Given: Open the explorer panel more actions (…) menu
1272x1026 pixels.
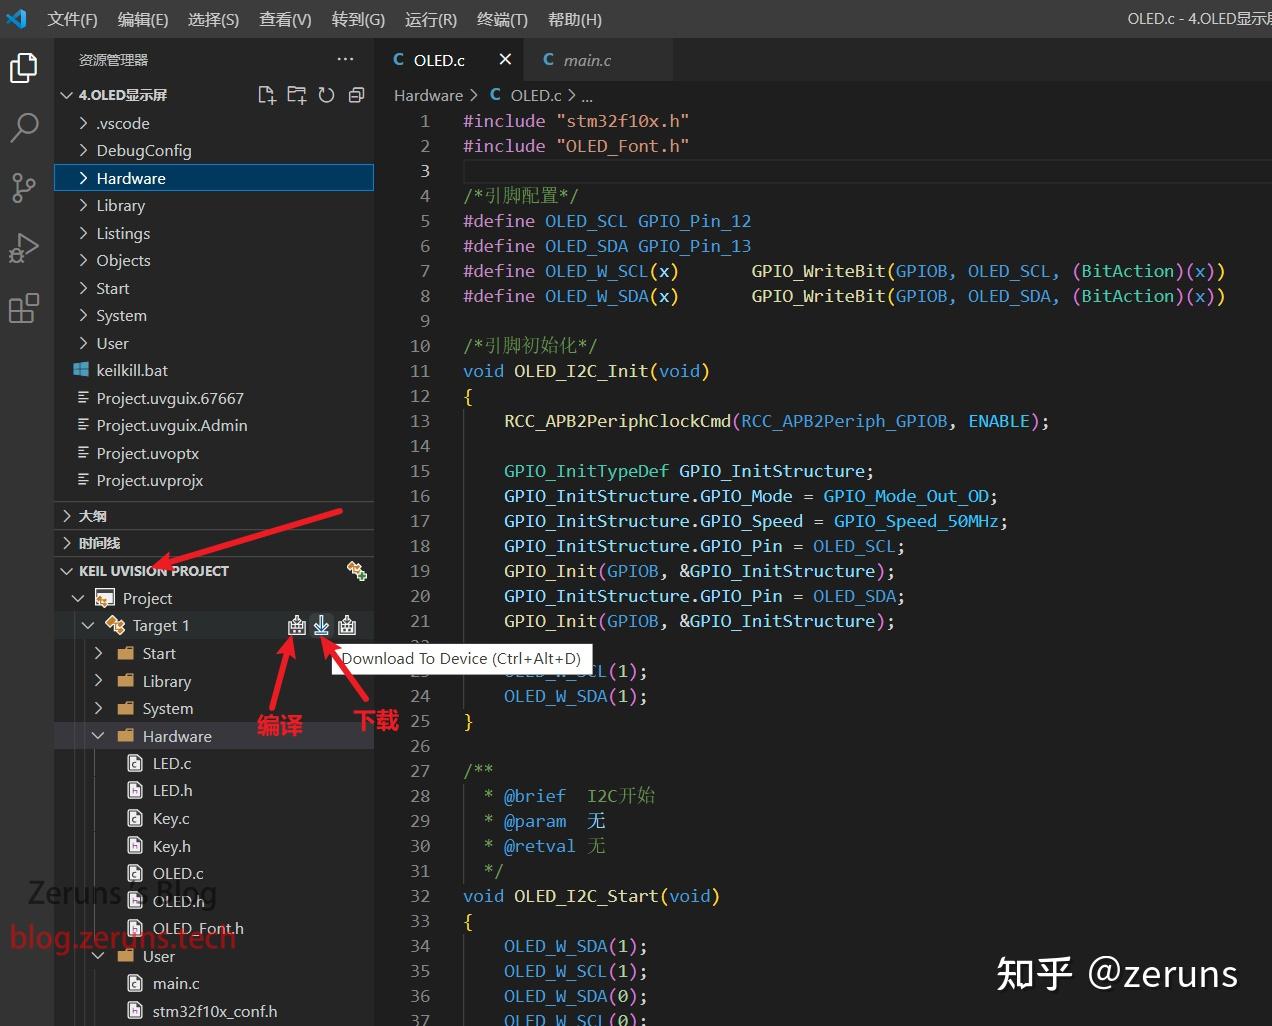Looking at the screenshot, I should (x=345, y=60).
